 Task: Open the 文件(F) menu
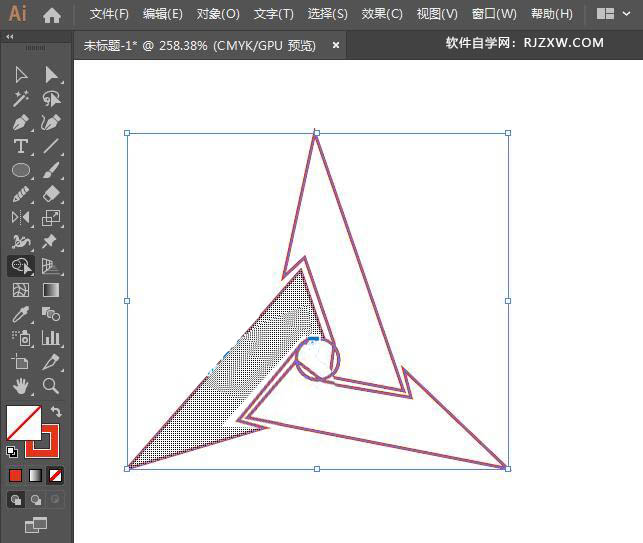(109, 14)
